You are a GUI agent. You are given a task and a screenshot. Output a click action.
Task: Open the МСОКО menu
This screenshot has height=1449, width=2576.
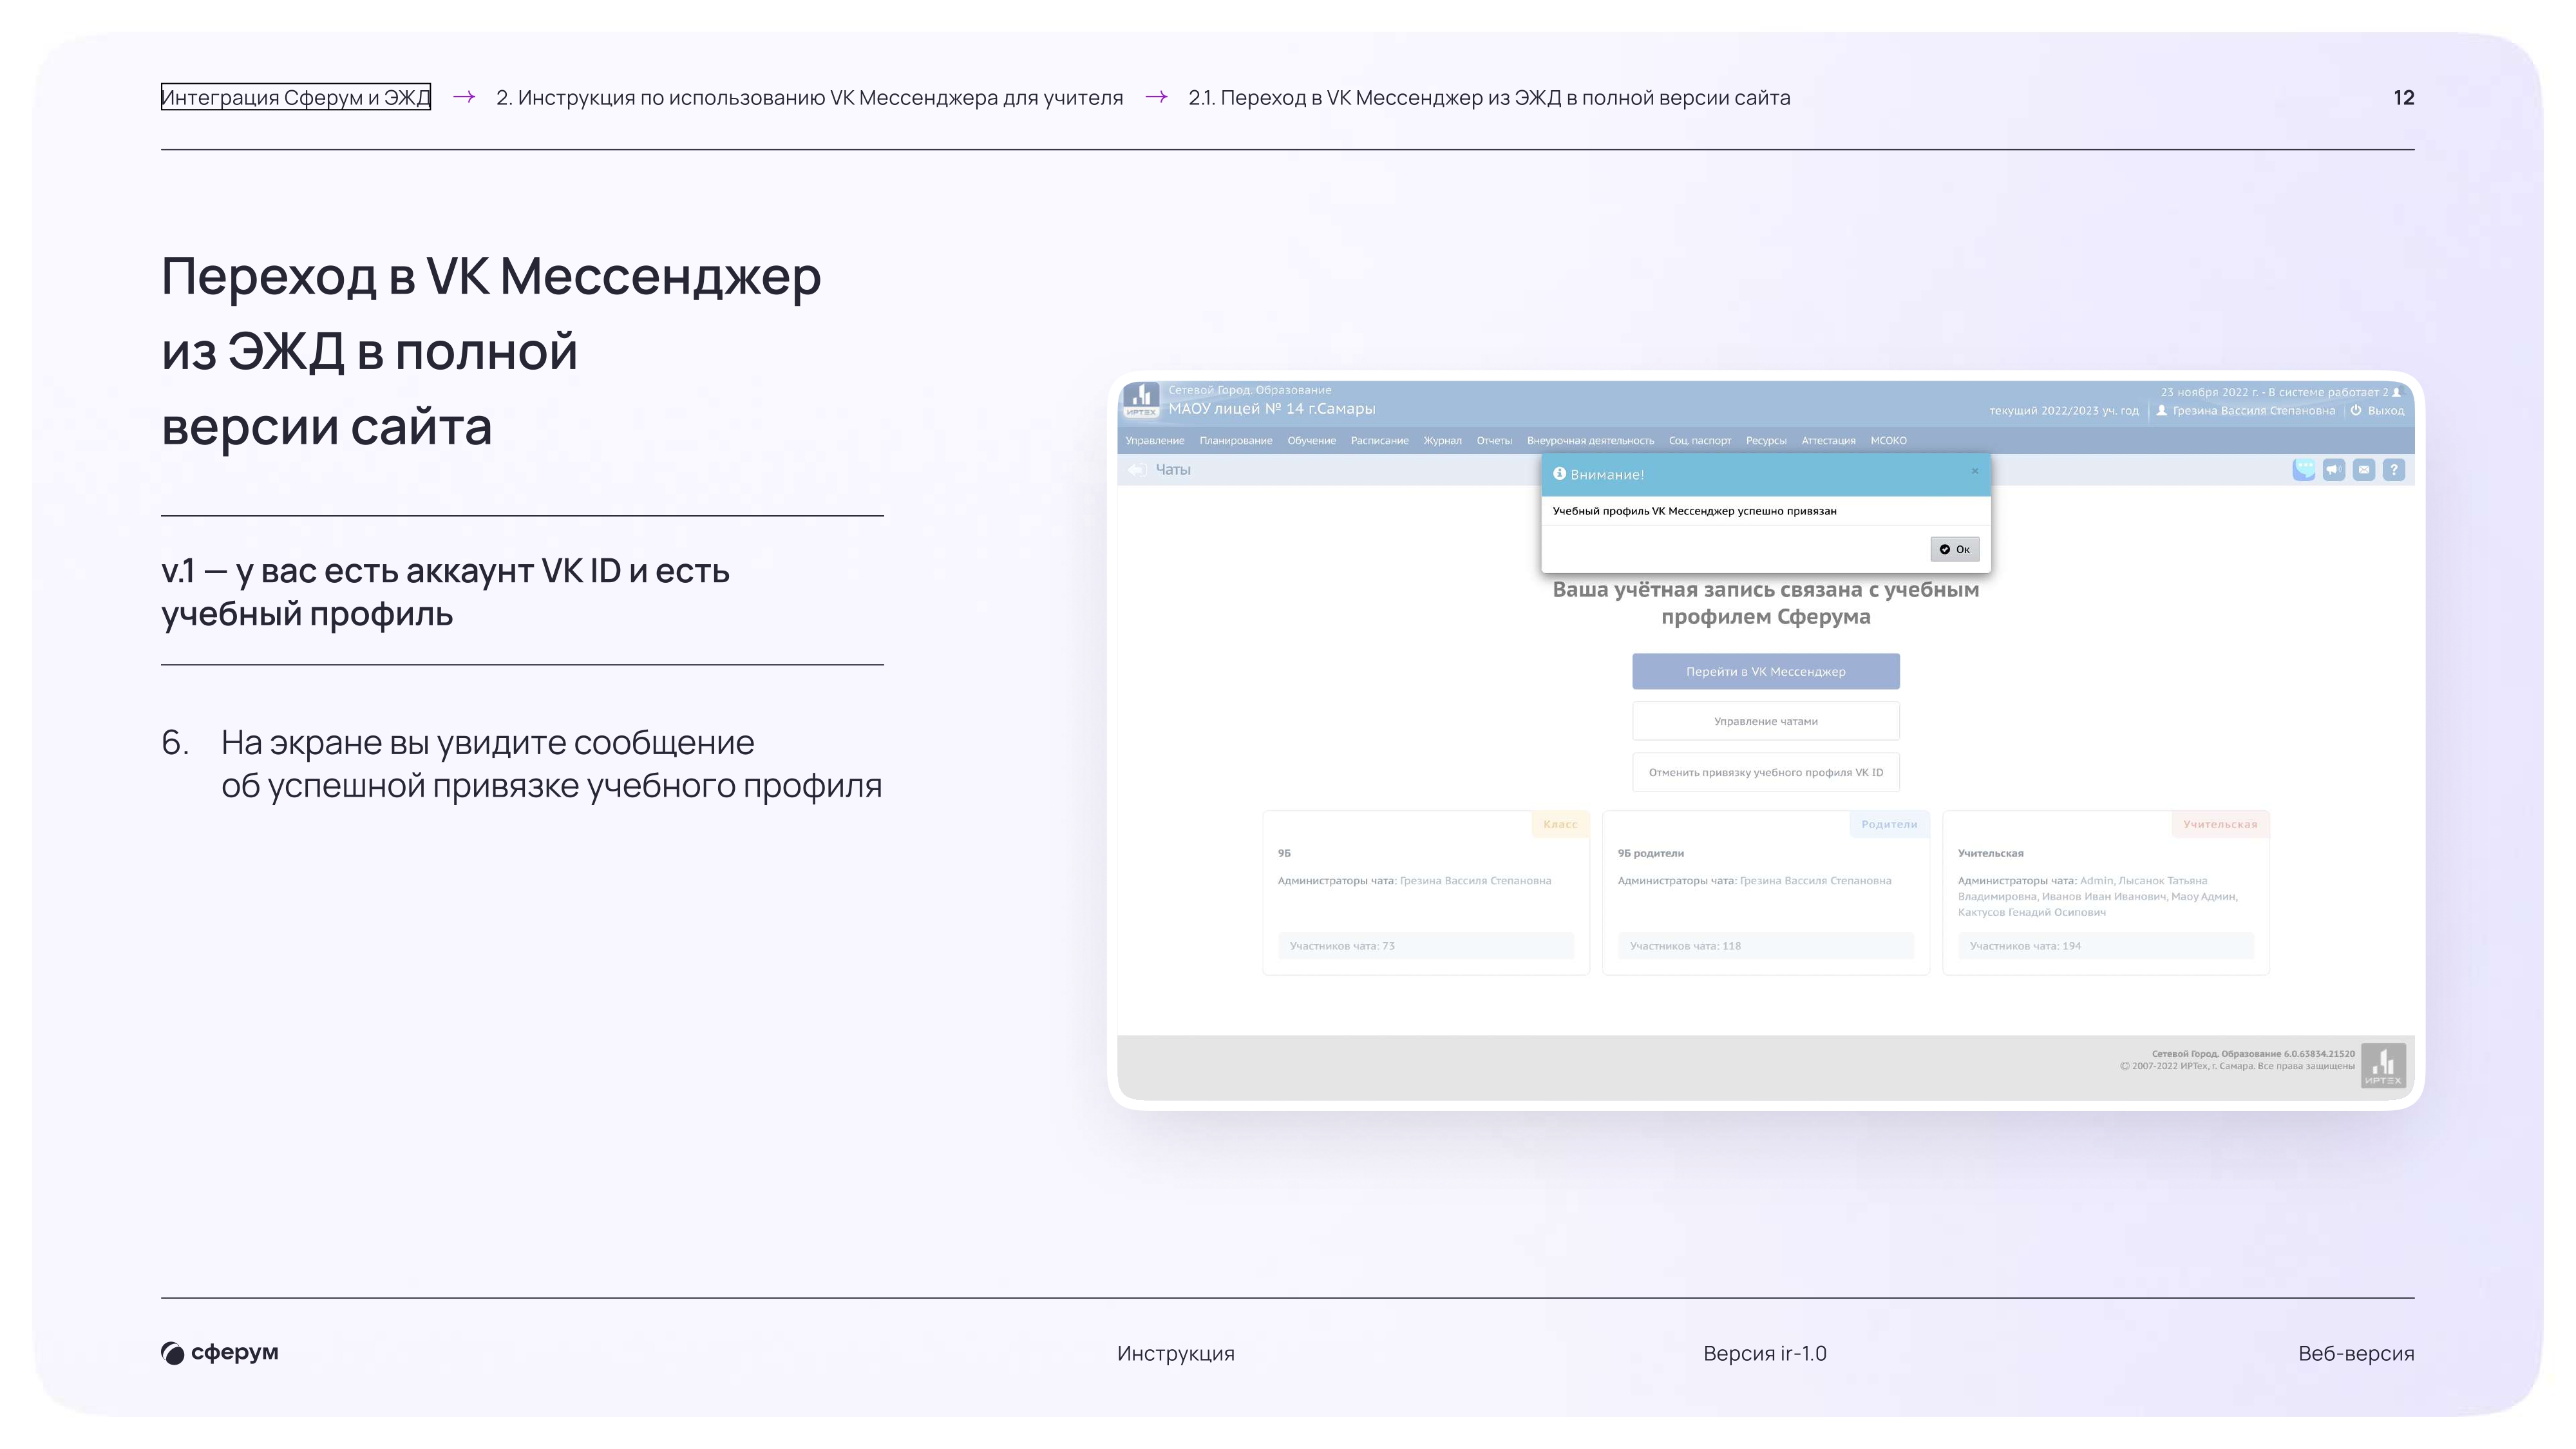tap(1889, 441)
